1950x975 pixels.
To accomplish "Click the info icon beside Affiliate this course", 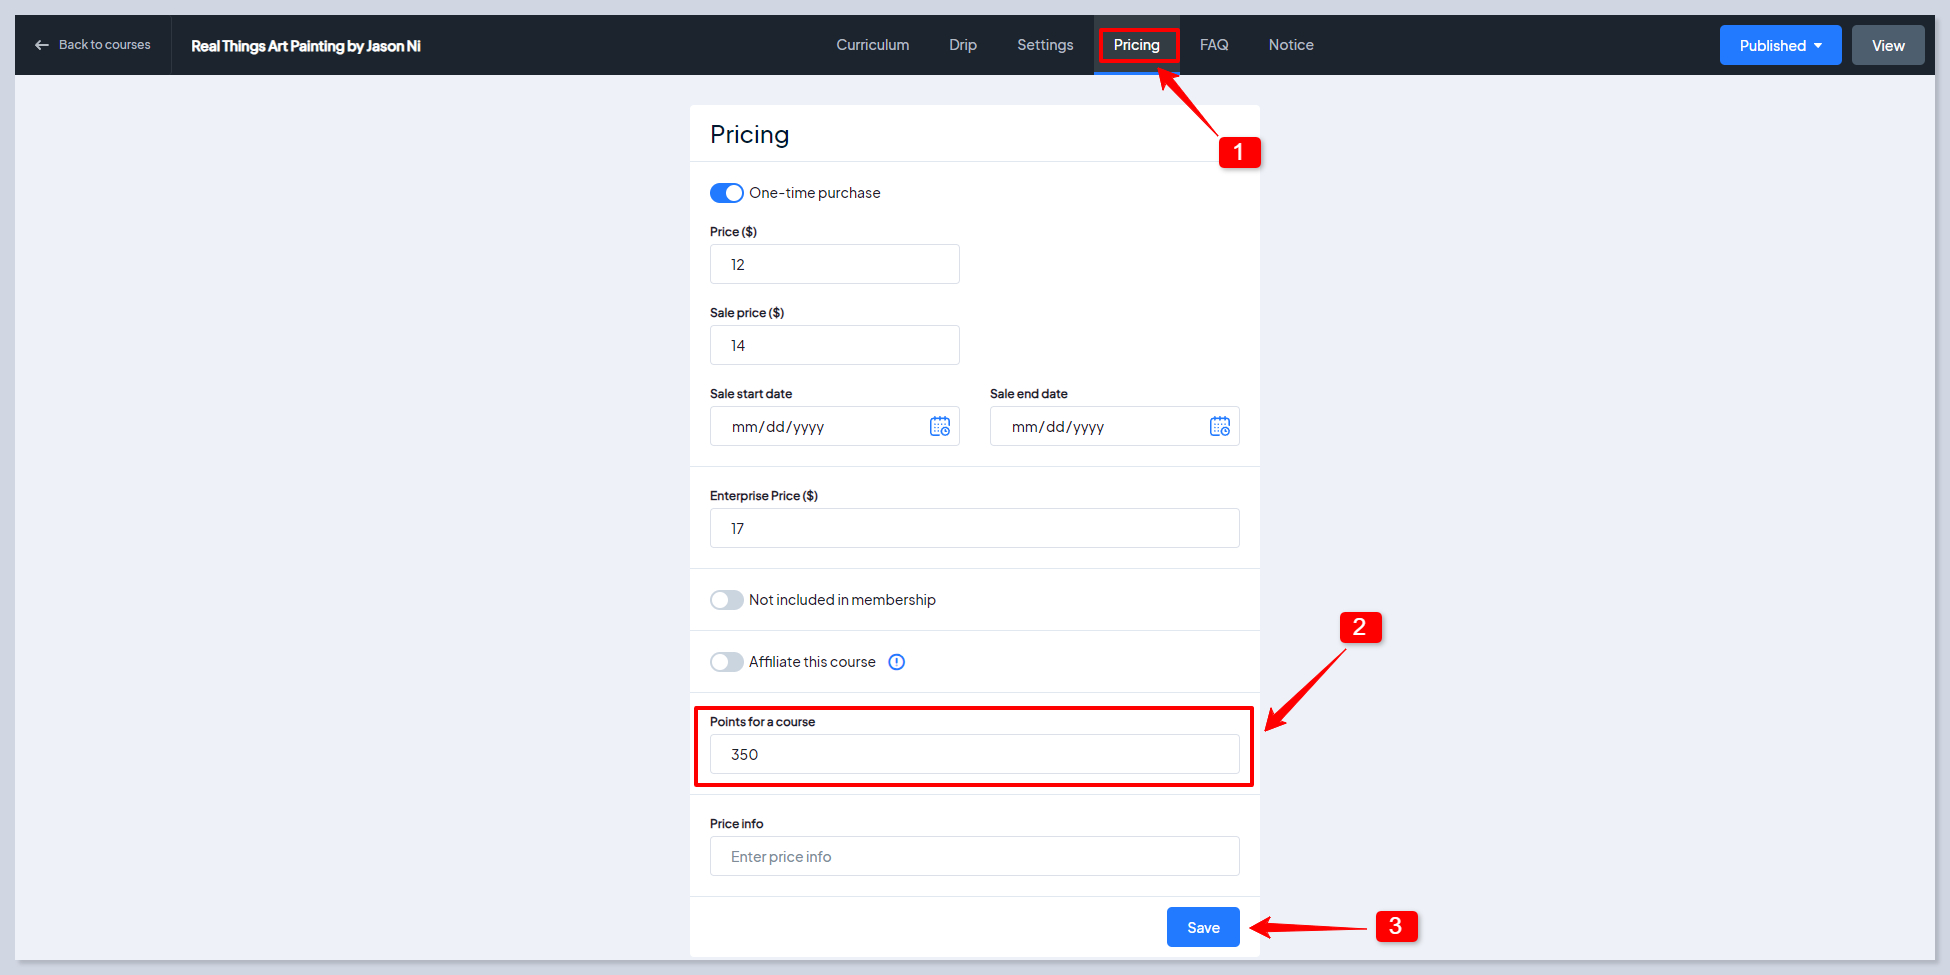I will point(897,662).
